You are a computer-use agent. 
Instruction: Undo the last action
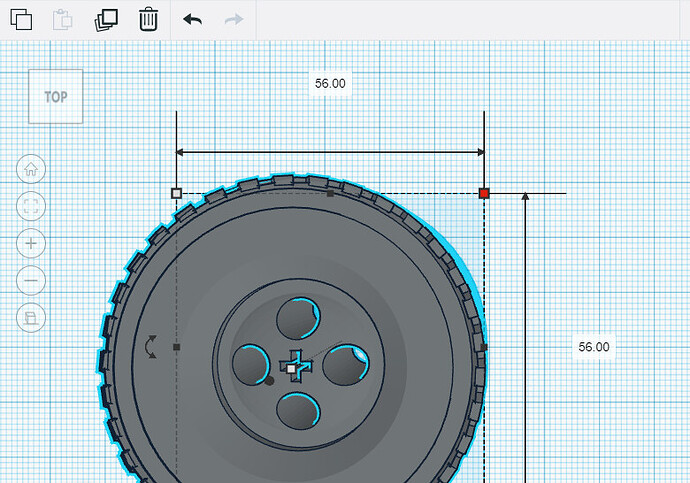[x=192, y=19]
